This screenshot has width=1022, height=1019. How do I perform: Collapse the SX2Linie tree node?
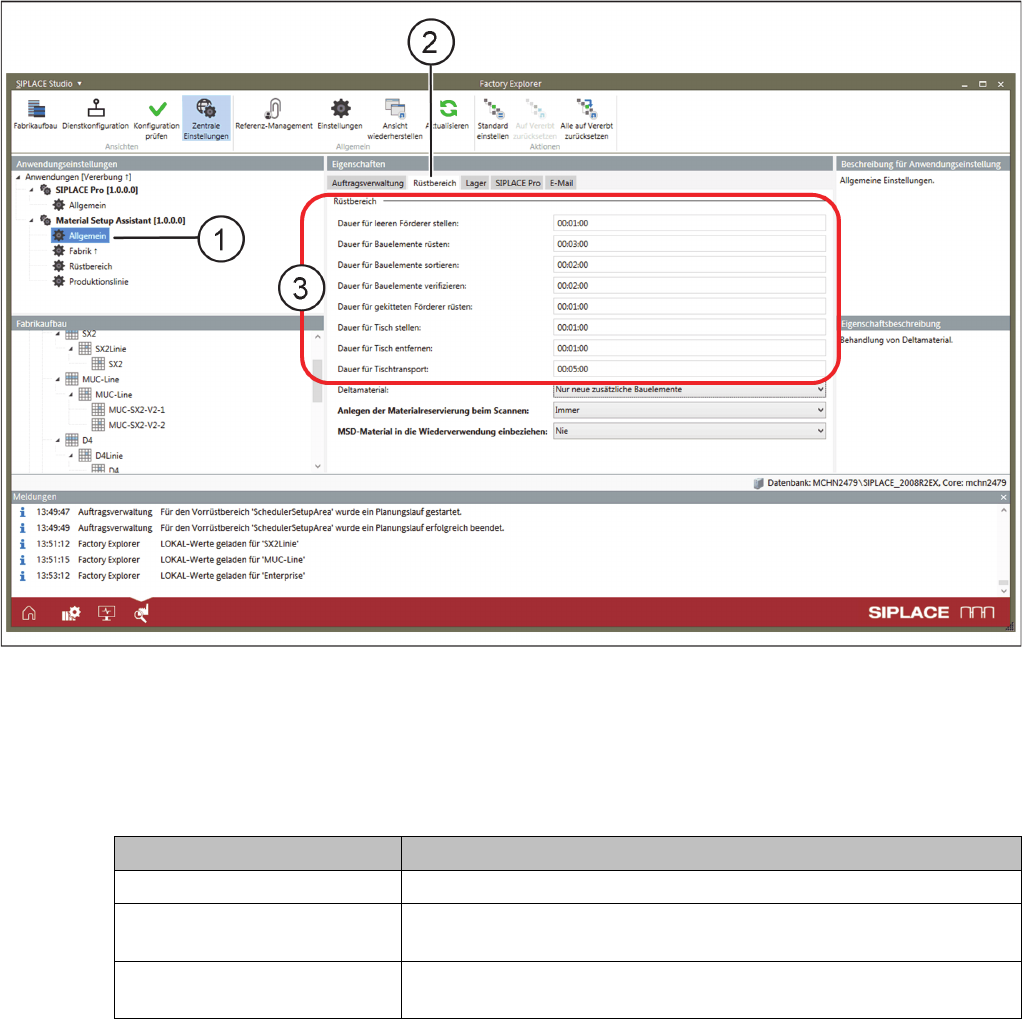71,349
